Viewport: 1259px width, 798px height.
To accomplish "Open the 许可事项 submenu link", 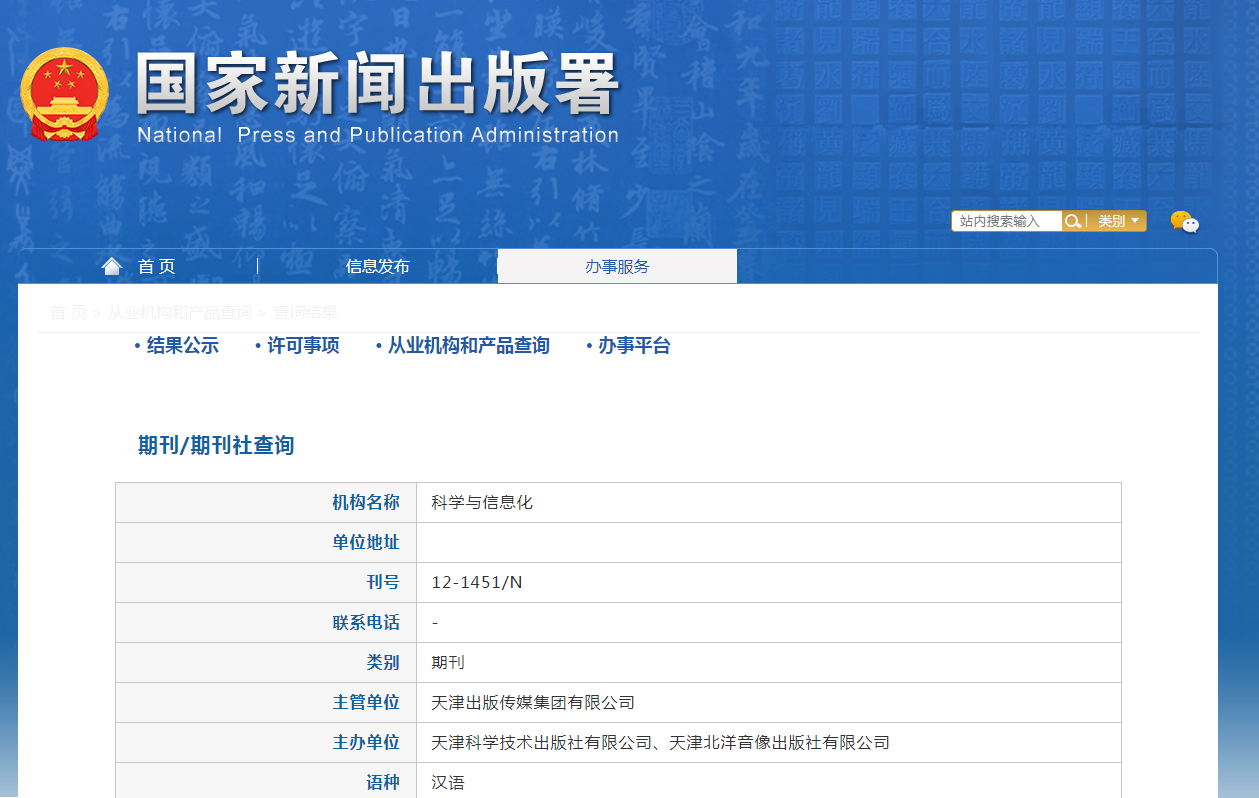I will pyautogui.click(x=303, y=346).
